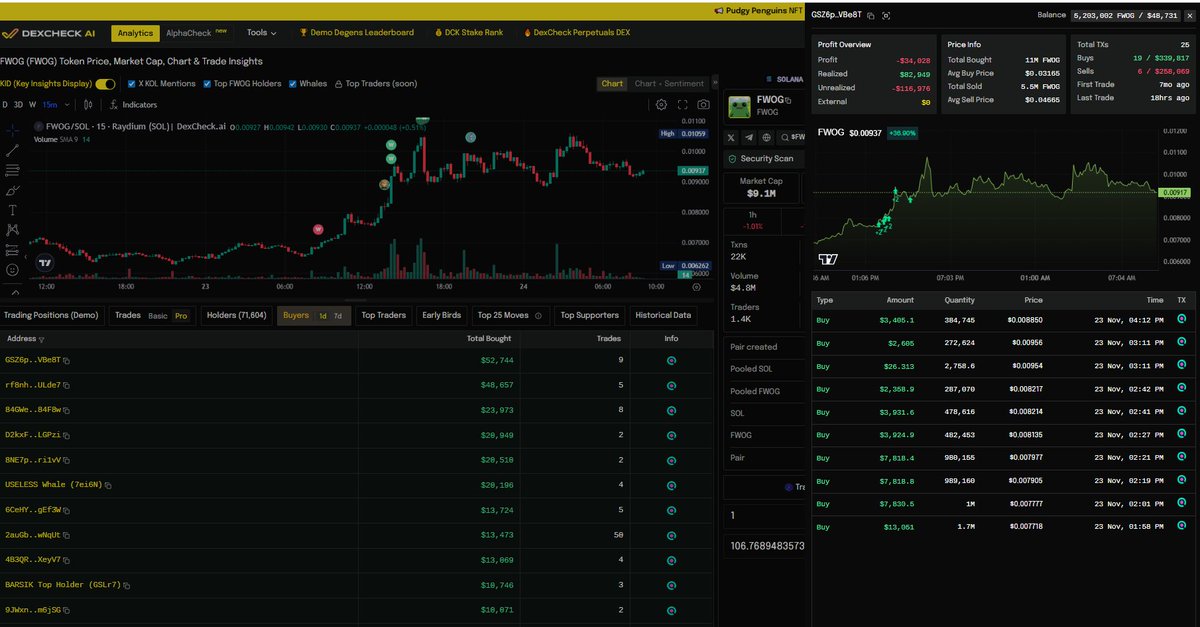Open Top Supporters tab
The image size is (1200, 627).
[589, 316]
